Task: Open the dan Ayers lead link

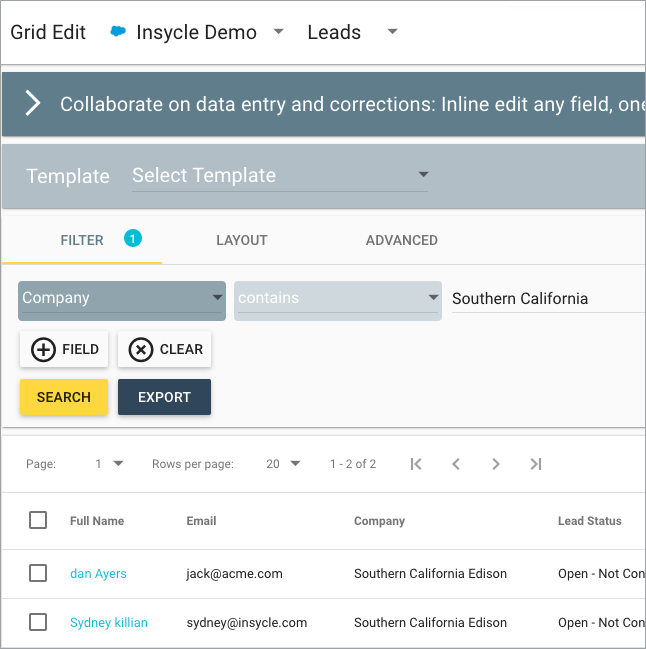Action: pos(98,574)
